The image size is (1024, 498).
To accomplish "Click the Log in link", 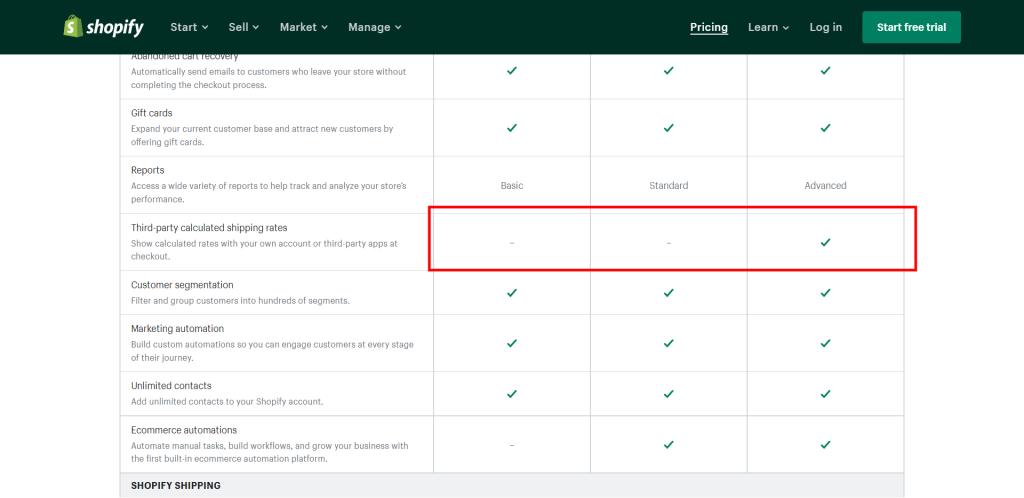I will pos(825,27).
